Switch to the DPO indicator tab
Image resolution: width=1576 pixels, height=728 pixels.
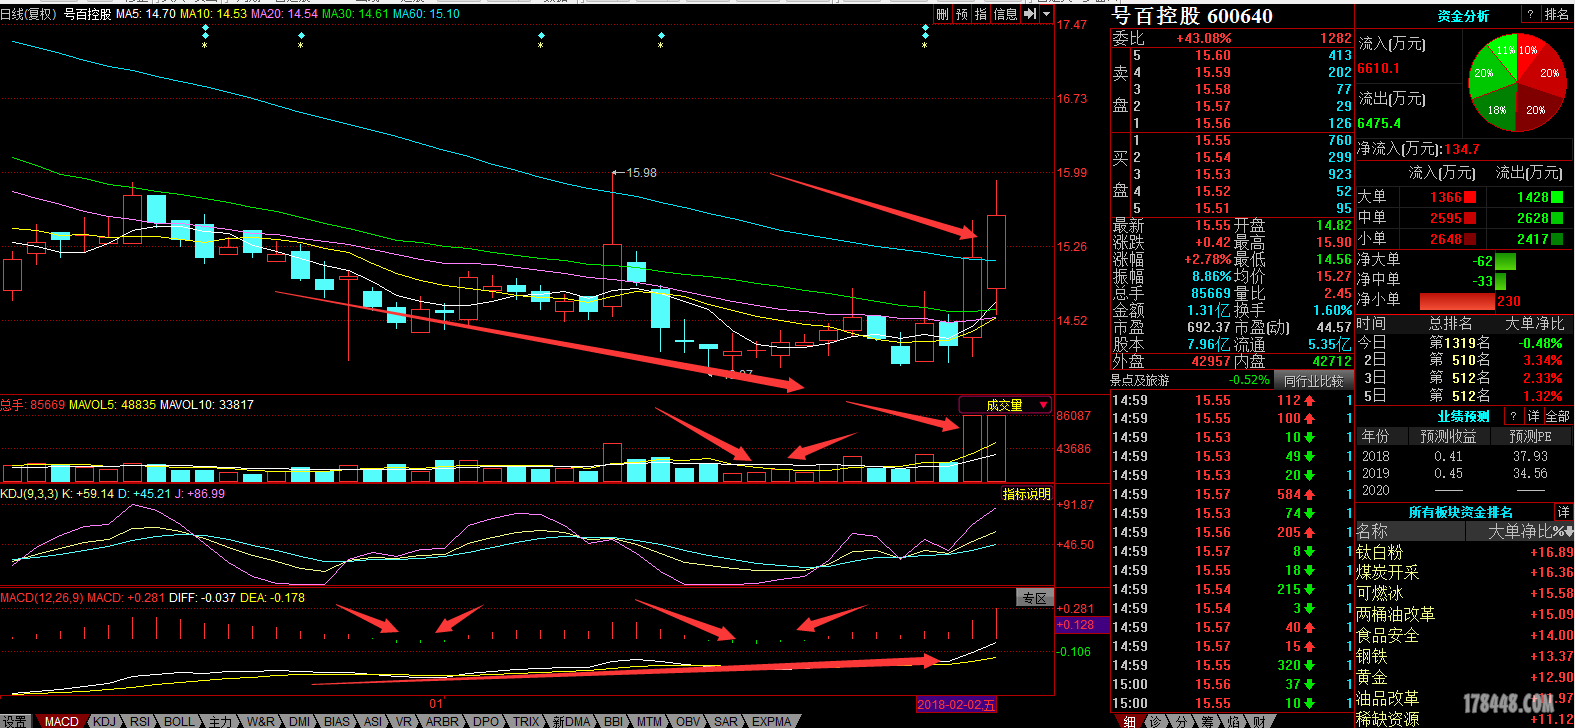486,721
